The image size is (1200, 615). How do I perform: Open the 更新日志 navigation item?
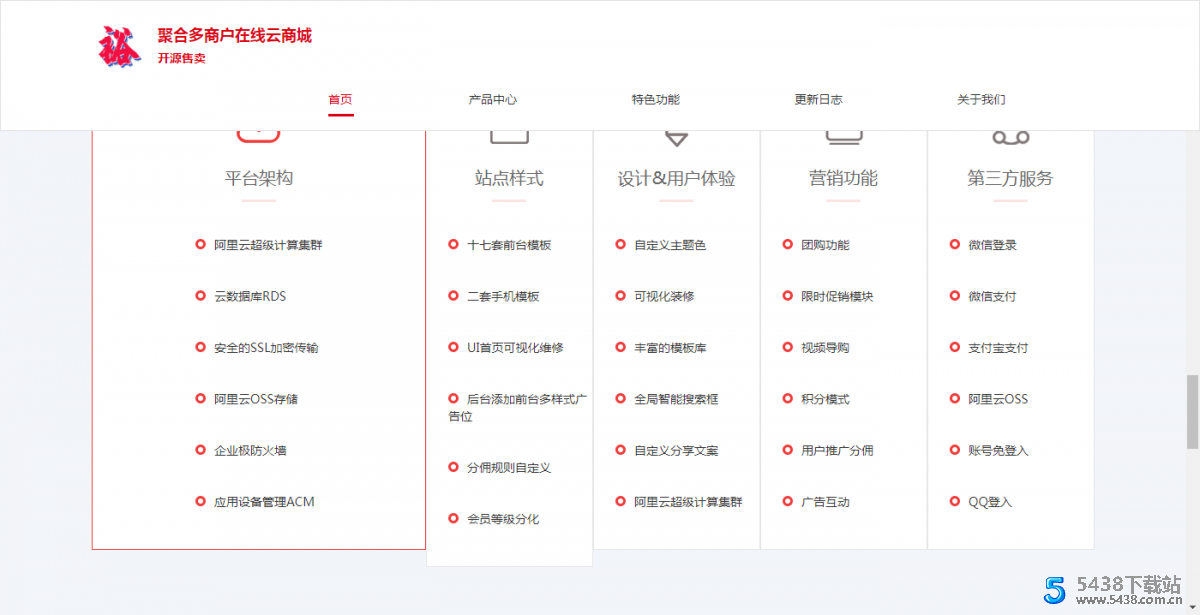(x=818, y=100)
